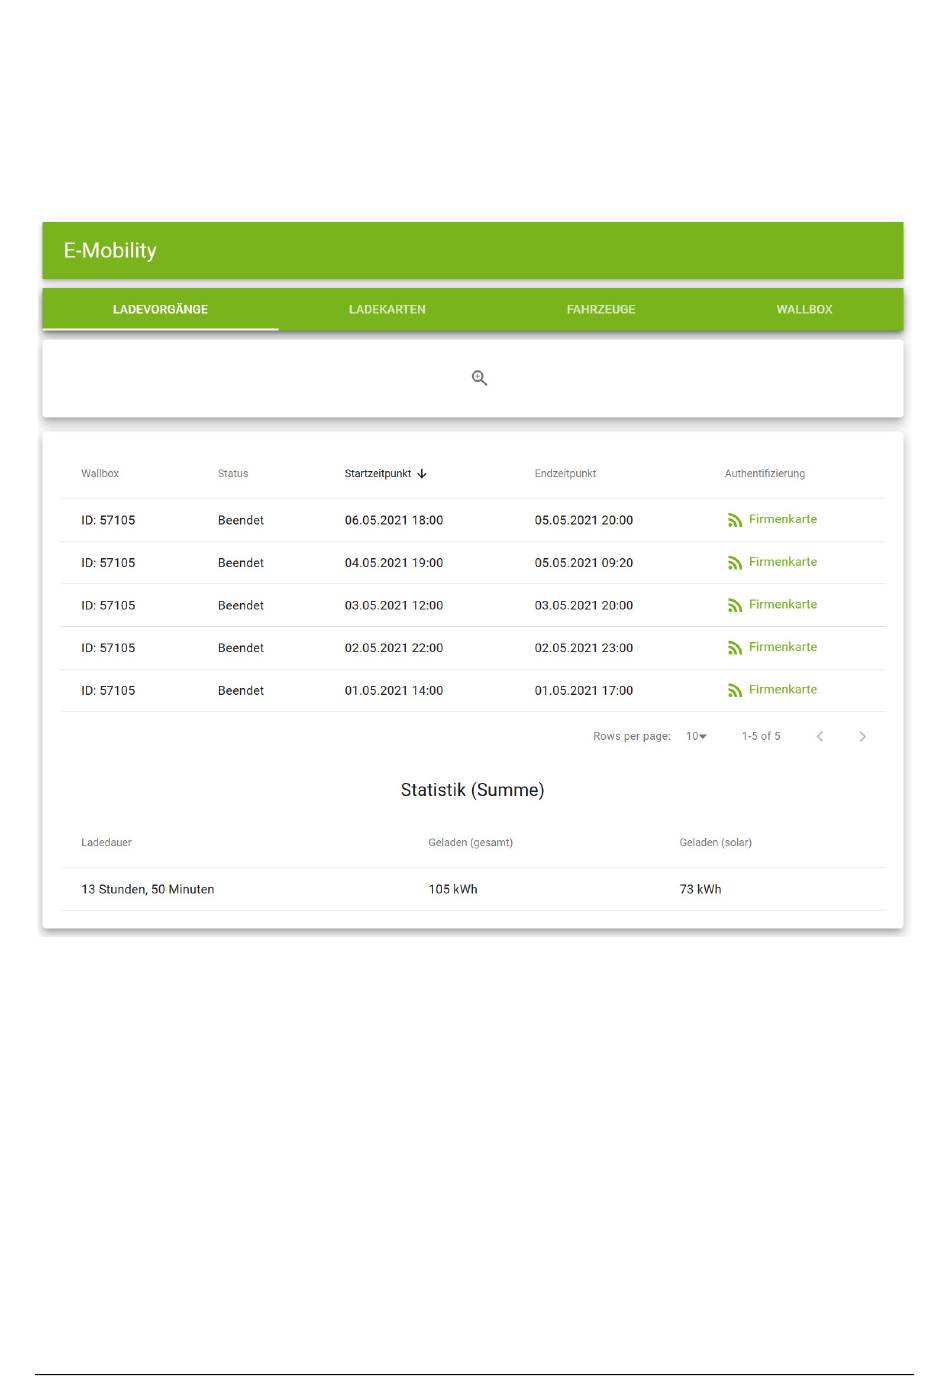Open the Fahrzeuge tab
Image resolution: width=950 pixels, height=1398 pixels.
point(601,310)
